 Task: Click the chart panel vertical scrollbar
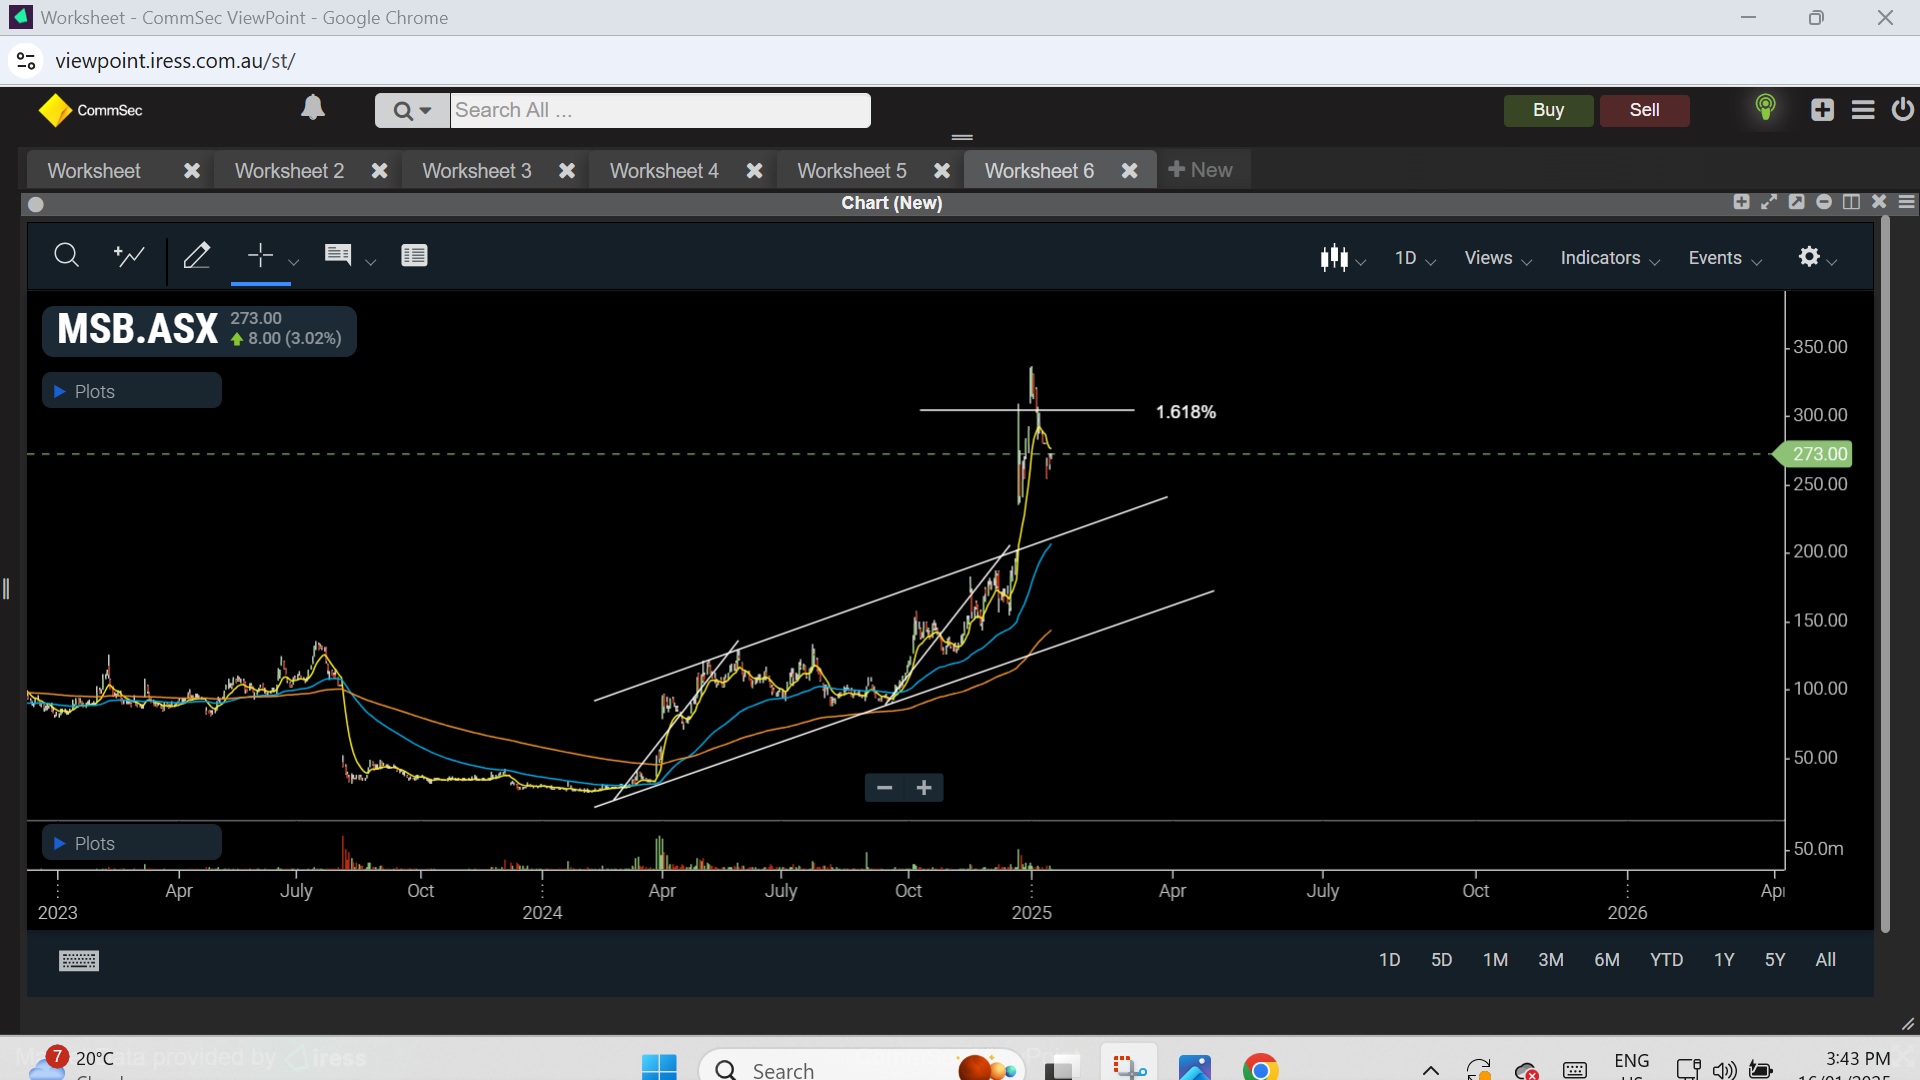[x=1885, y=575]
